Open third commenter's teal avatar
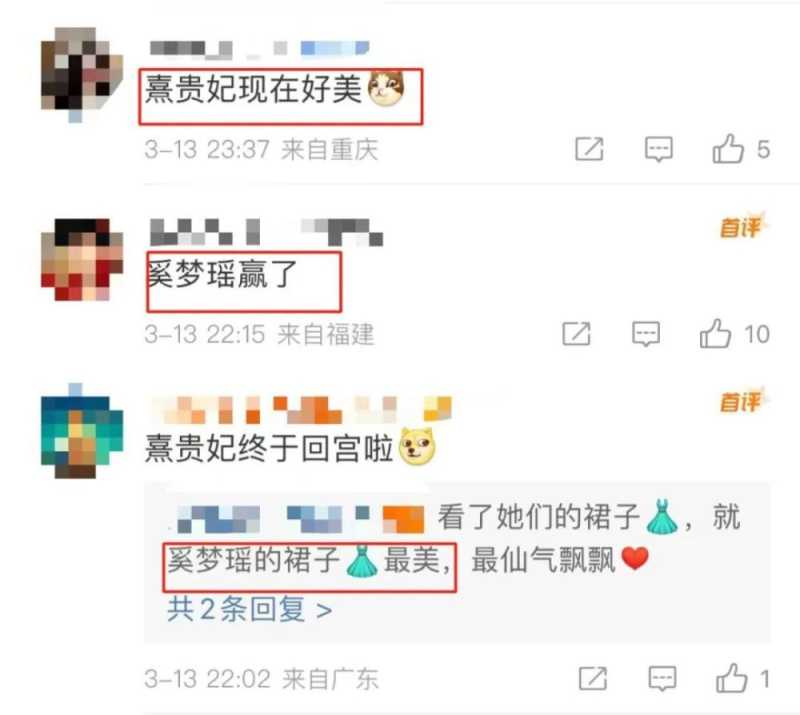 (x=82, y=431)
